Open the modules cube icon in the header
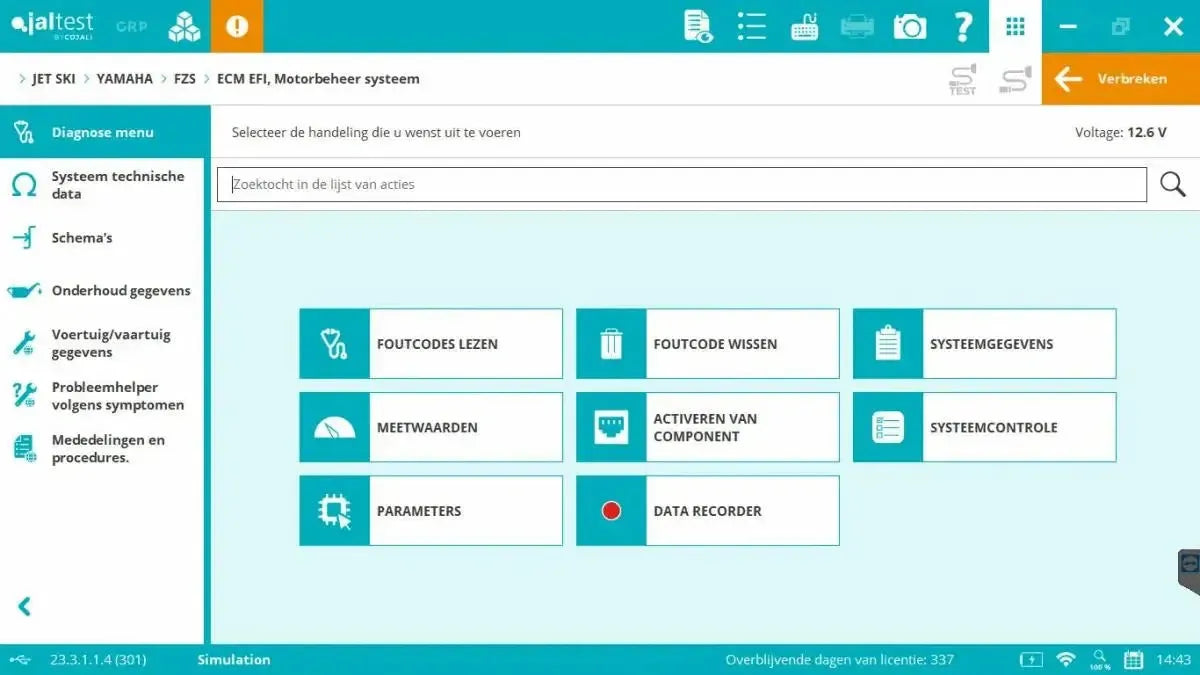Image resolution: width=1200 pixels, height=675 pixels. pyautogui.click(x=182, y=25)
